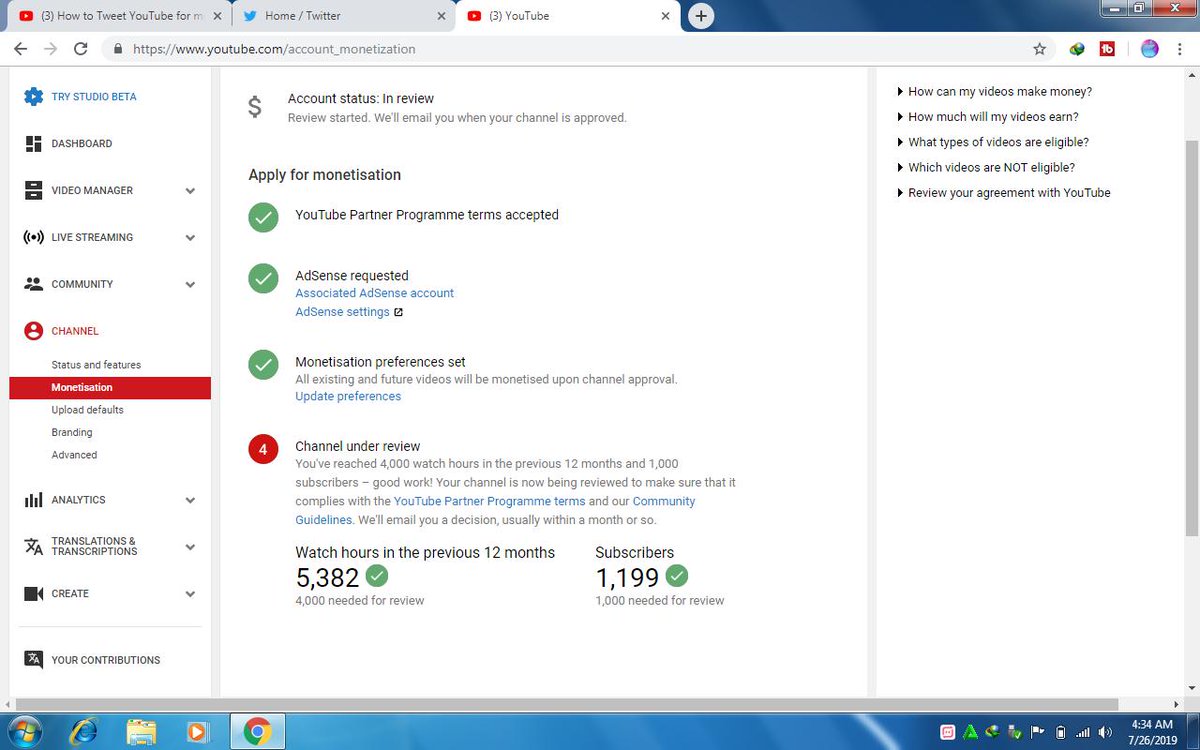The height and width of the screenshot is (750, 1200).
Task: Open File Explorer from the taskbar
Action: coord(141,732)
